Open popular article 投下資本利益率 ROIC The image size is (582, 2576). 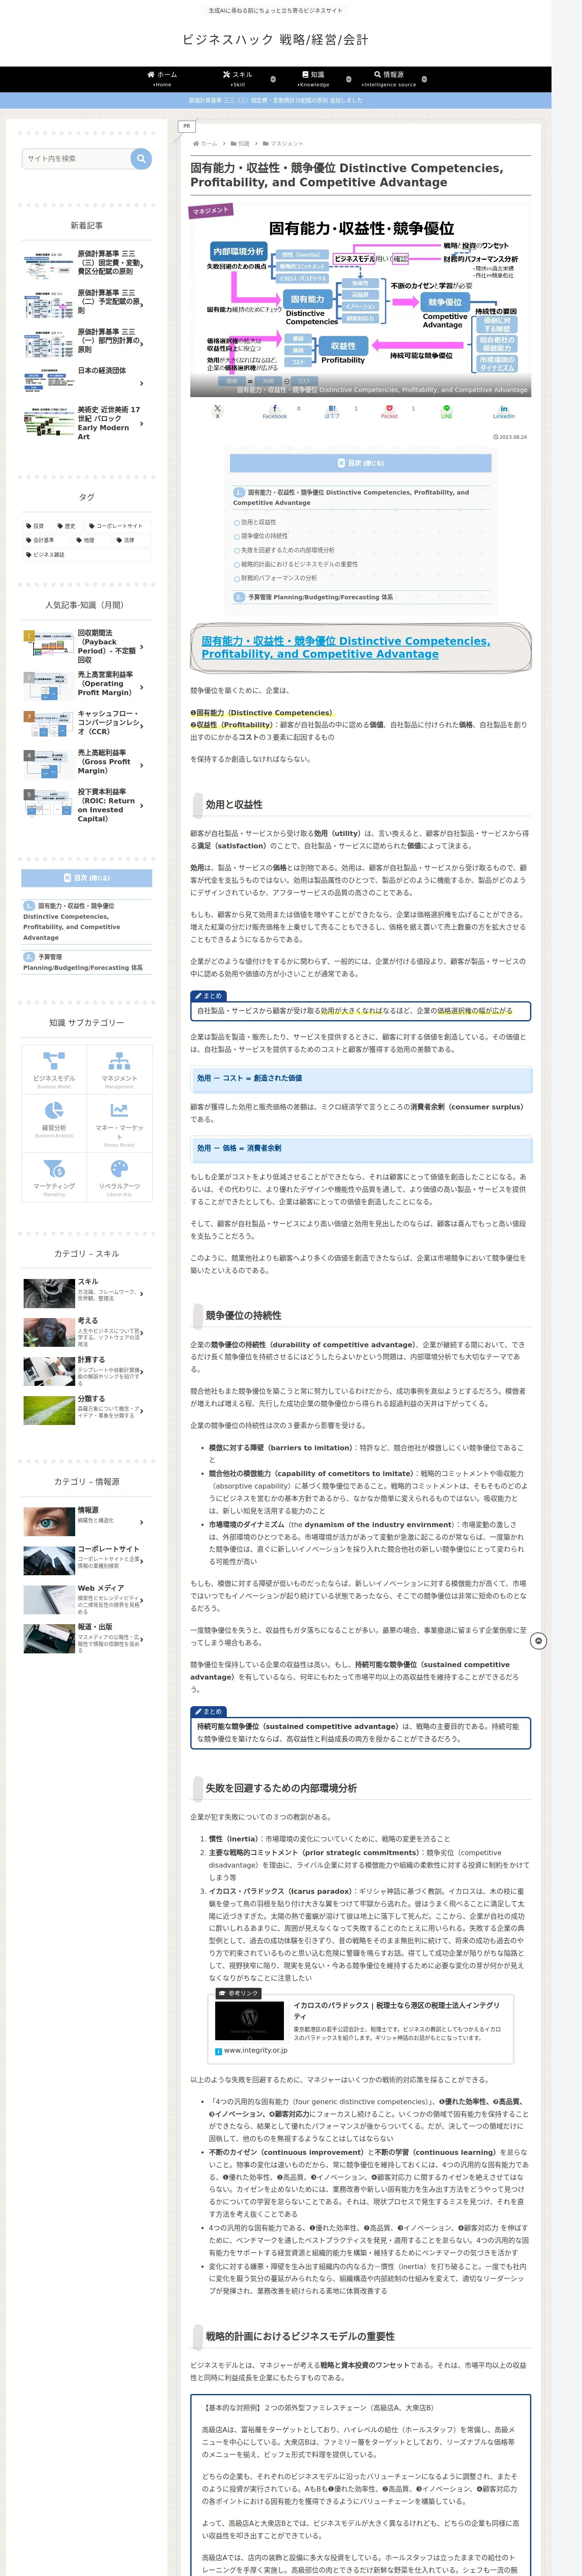coord(87,806)
